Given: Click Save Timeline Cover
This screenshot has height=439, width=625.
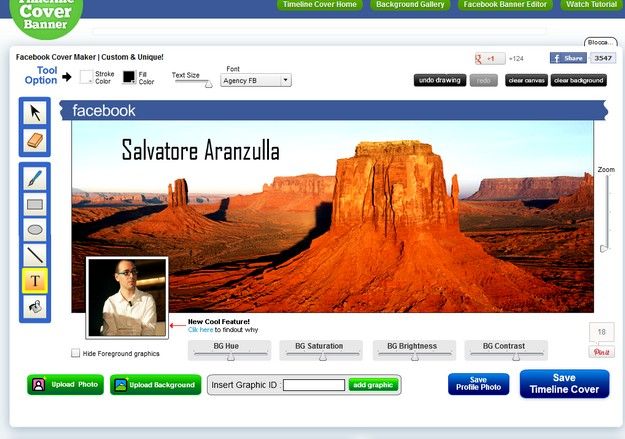Looking at the screenshot, I should [564, 384].
